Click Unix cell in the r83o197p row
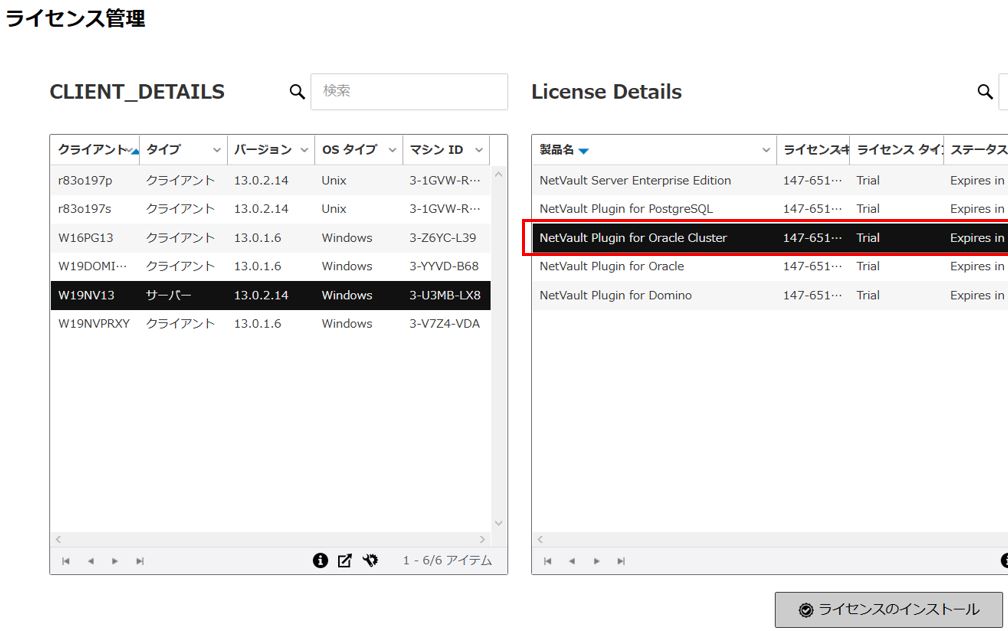The height and width of the screenshot is (631, 1008). pyautogui.click(x=334, y=181)
